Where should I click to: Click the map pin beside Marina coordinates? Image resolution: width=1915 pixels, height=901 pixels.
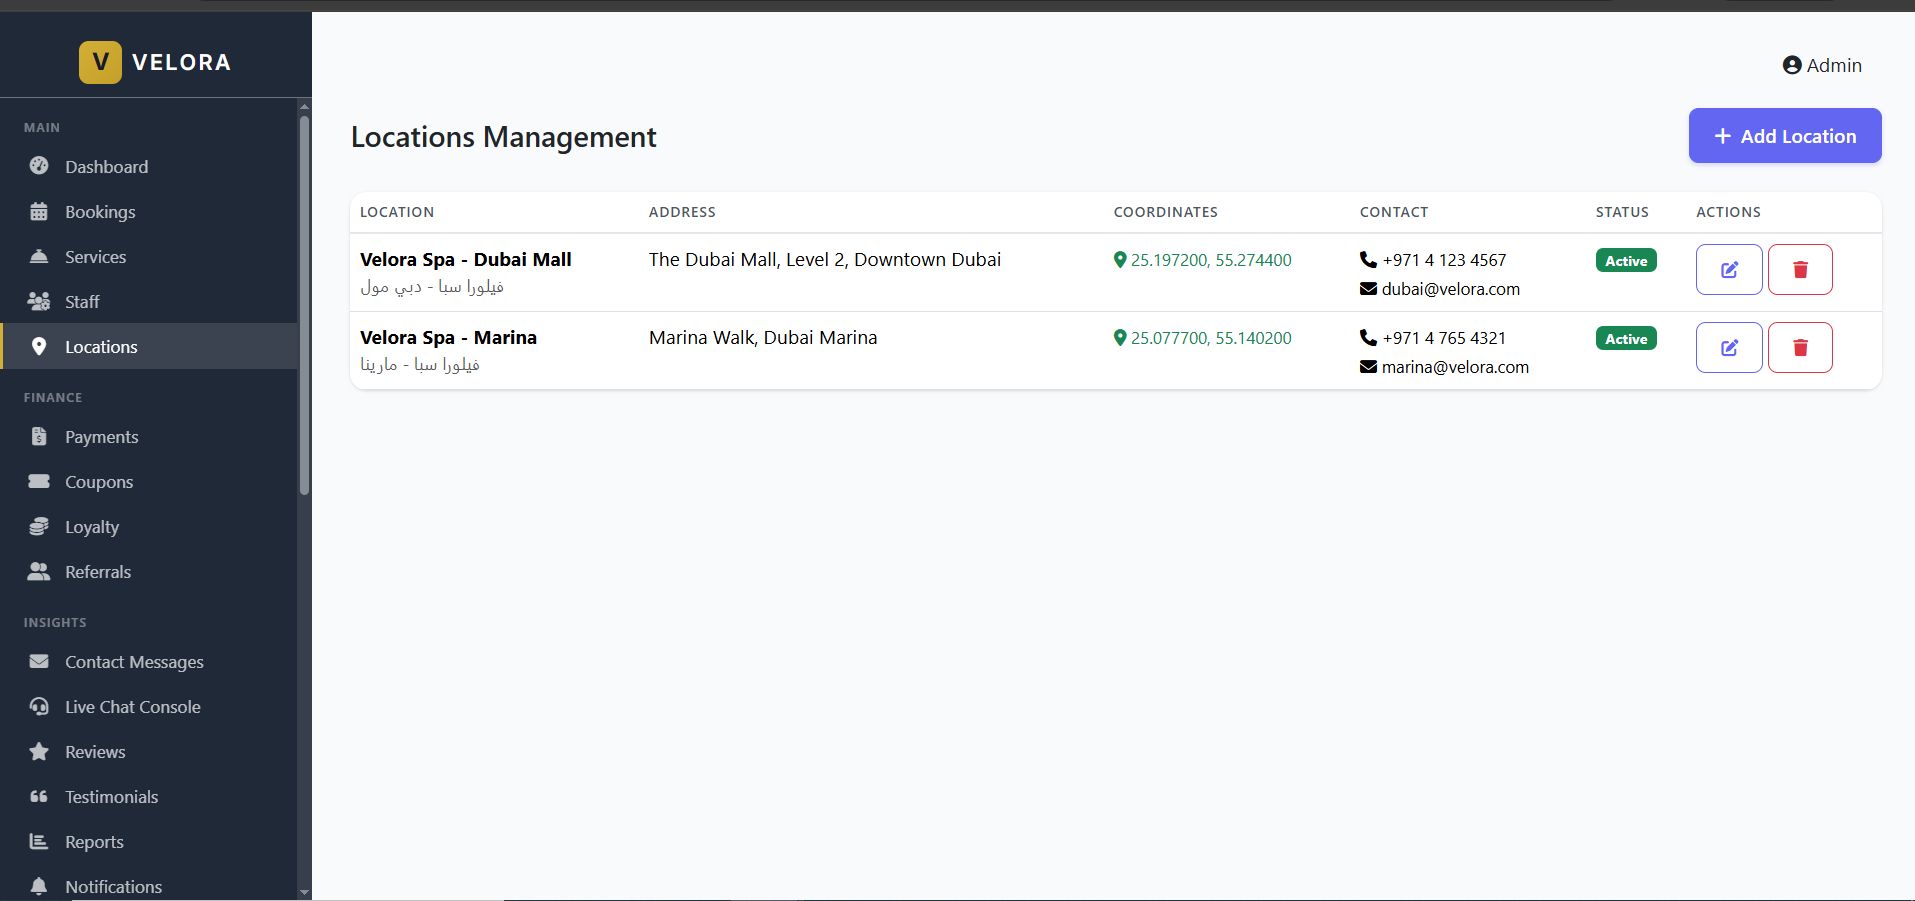pyautogui.click(x=1120, y=338)
